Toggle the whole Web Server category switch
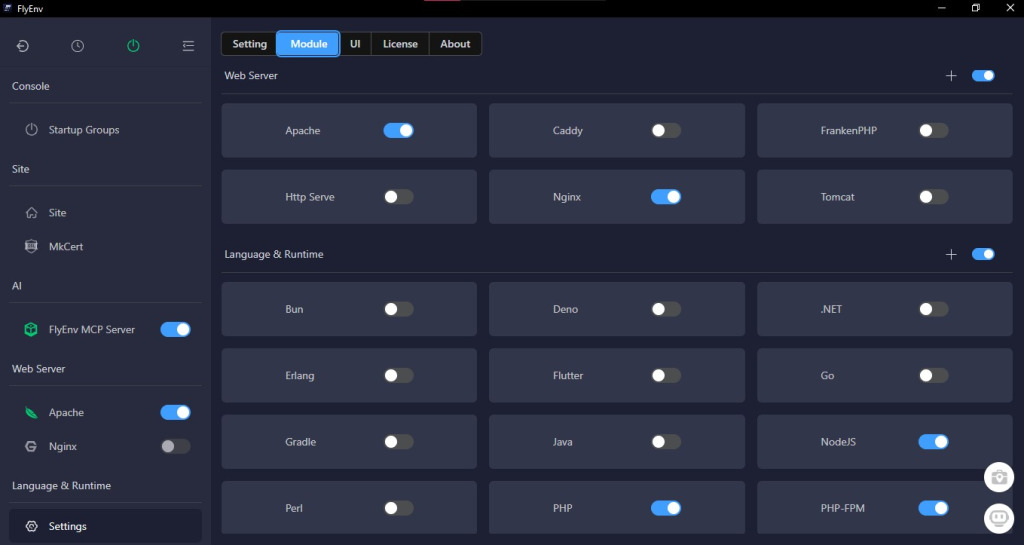The image size is (1024, 545). [x=983, y=76]
